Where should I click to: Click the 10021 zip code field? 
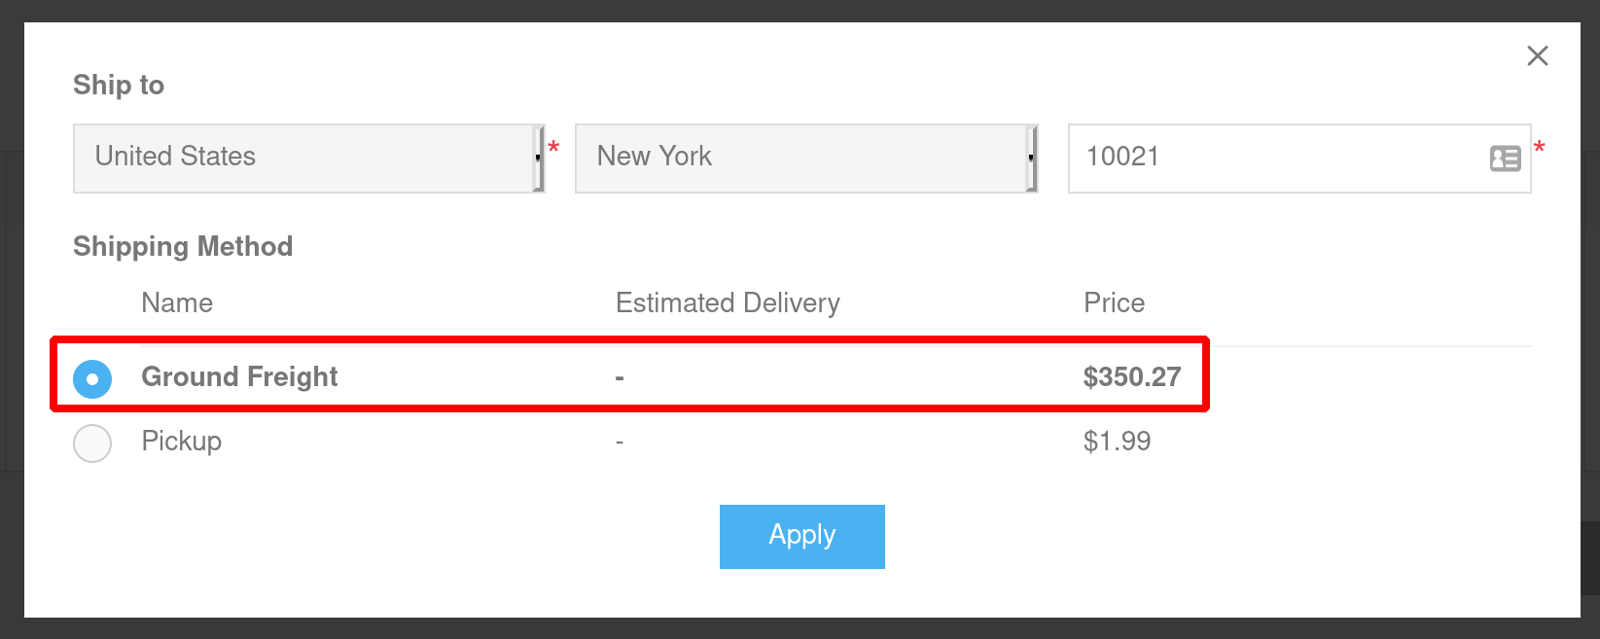(x=1299, y=158)
